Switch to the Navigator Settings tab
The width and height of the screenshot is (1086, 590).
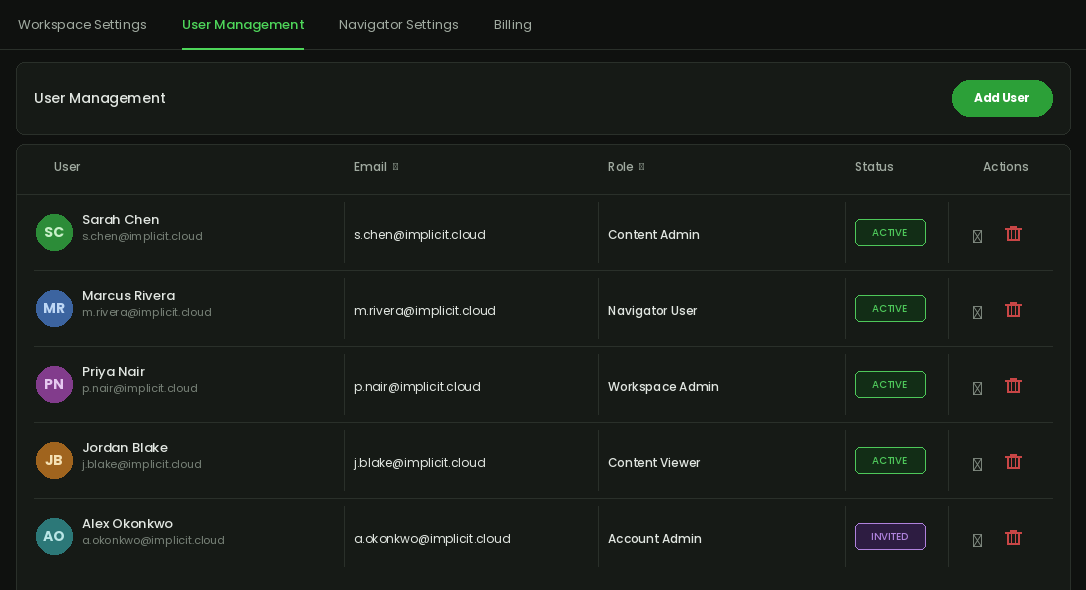pos(399,25)
